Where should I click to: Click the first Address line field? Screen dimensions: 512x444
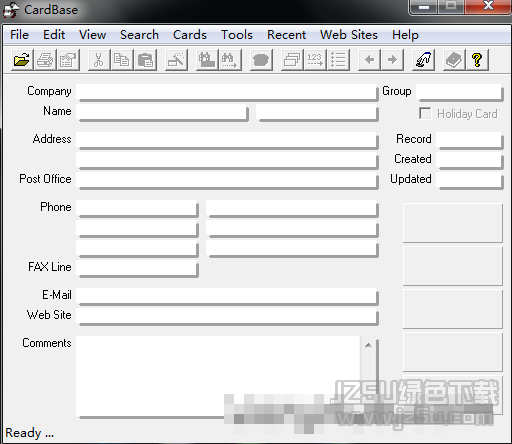pos(227,140)
